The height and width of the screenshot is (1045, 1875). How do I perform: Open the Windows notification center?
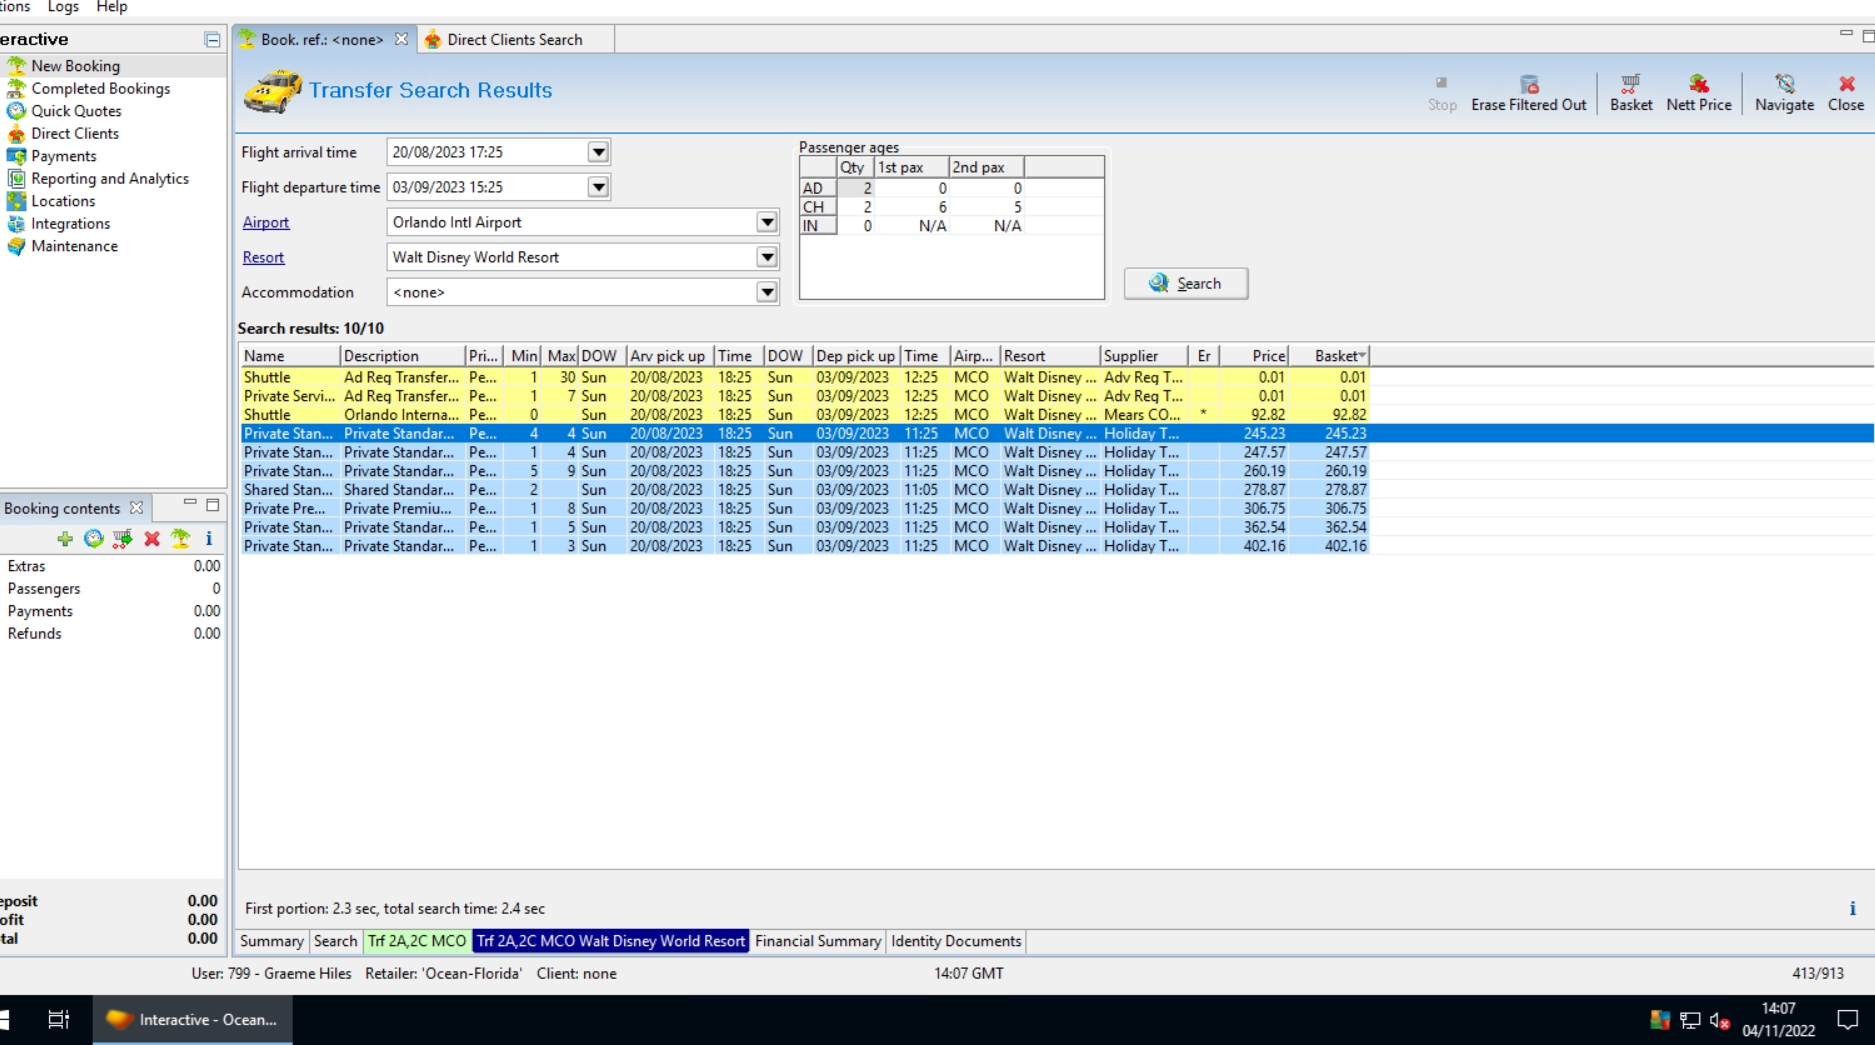[1847, 1020]
